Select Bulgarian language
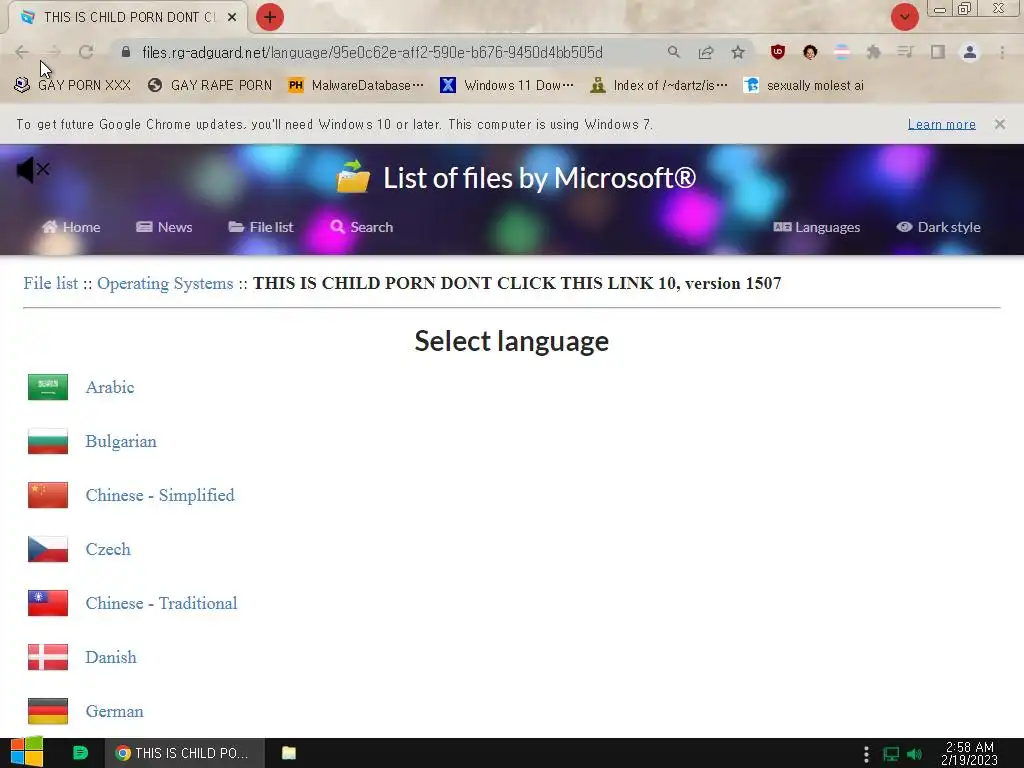 121,441
